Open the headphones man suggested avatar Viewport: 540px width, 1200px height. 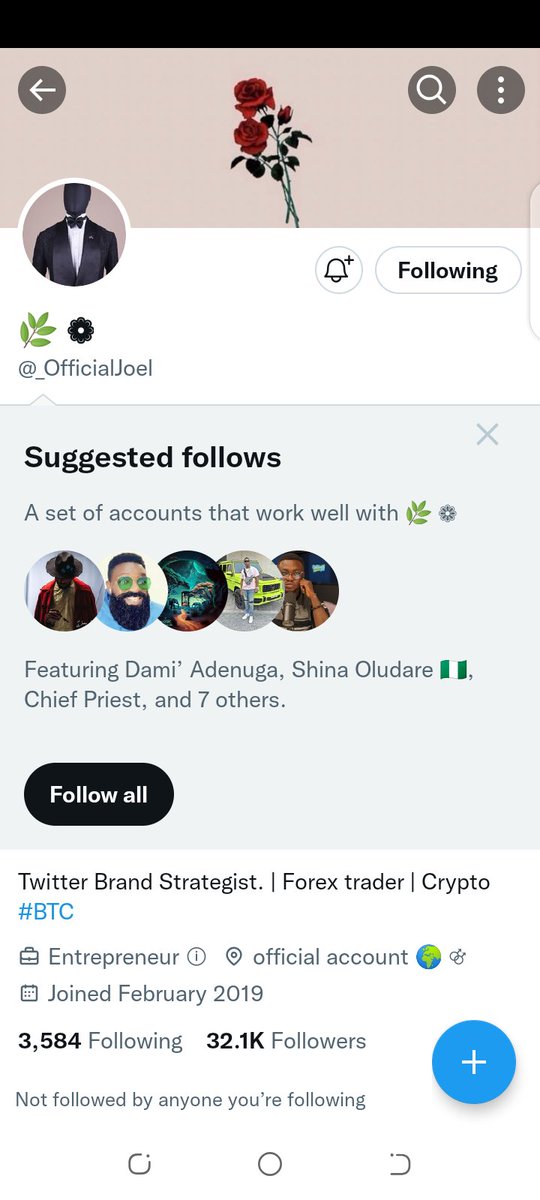(302, 590)
